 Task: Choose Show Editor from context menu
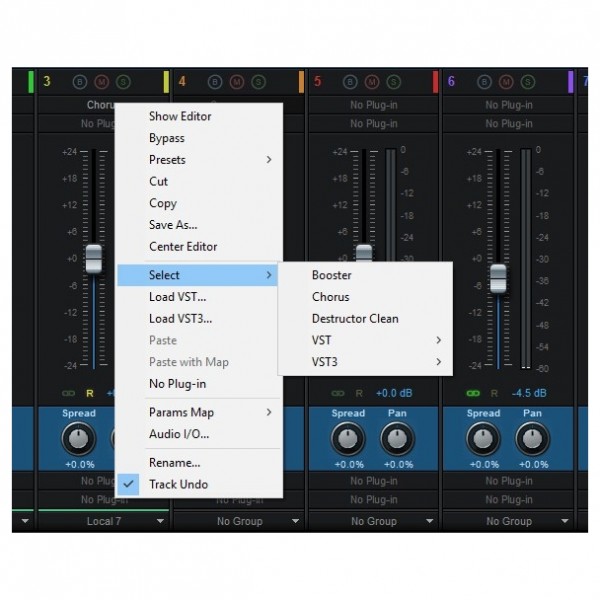[199, 116]
